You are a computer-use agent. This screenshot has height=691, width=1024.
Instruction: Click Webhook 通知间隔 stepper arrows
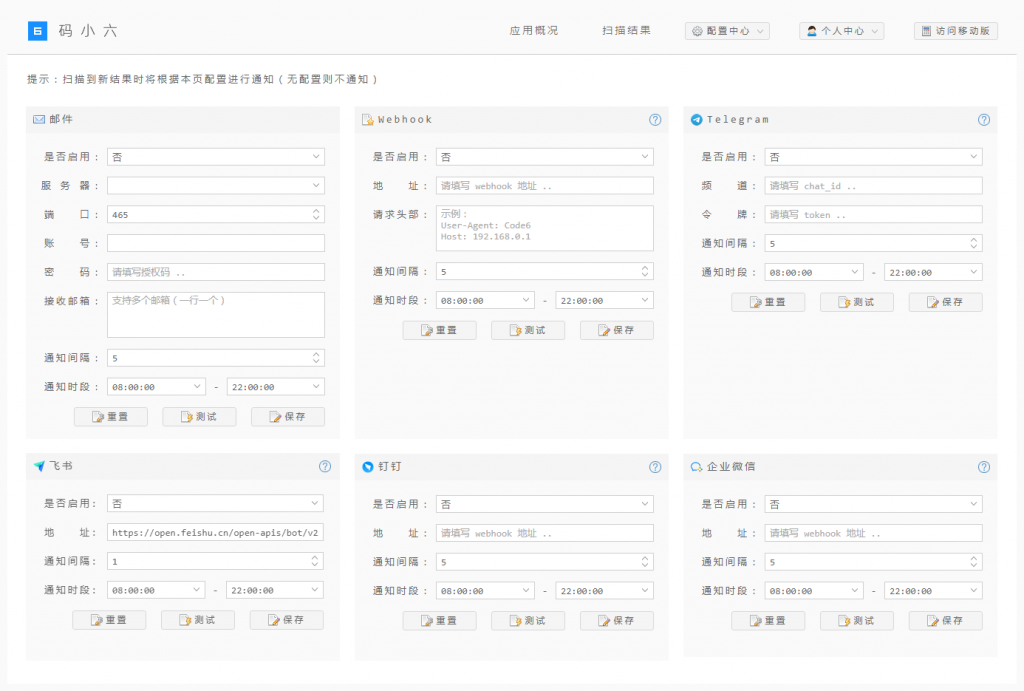pos(645,272)
